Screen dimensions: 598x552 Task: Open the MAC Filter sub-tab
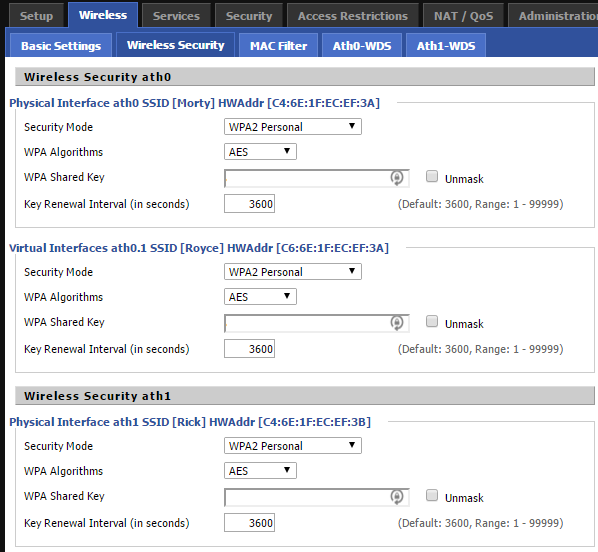click(x=278, y=45)
